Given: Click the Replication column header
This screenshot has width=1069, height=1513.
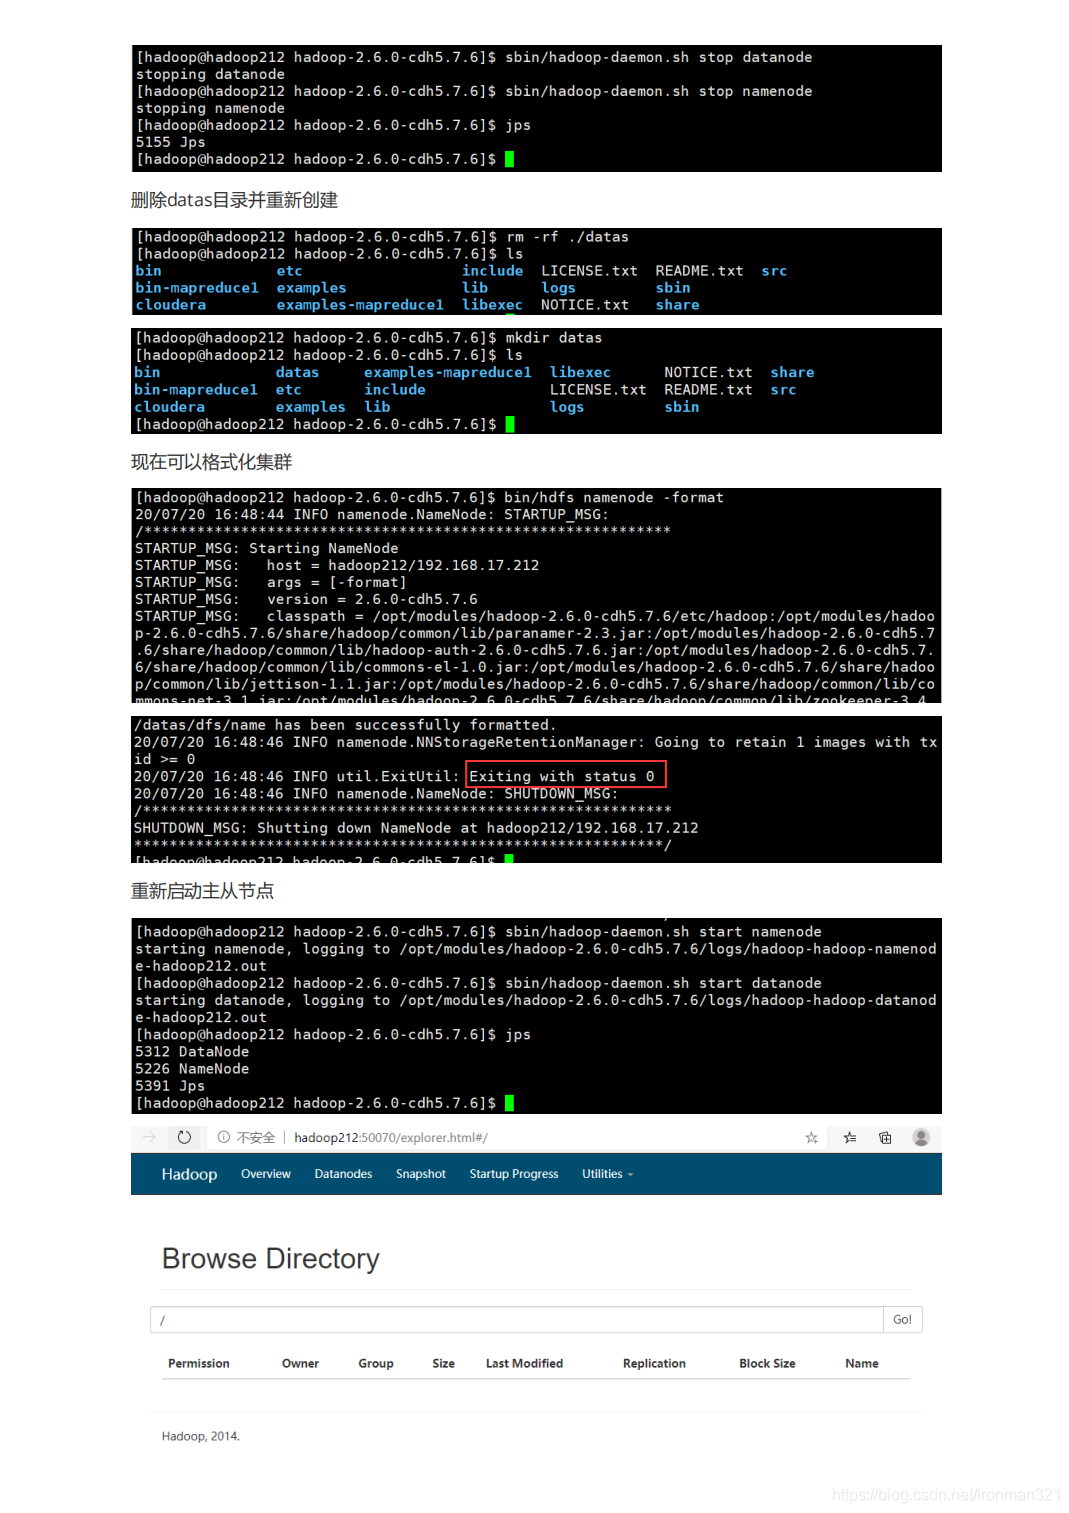Looking at the screenshot, I should click(654, 1363).
